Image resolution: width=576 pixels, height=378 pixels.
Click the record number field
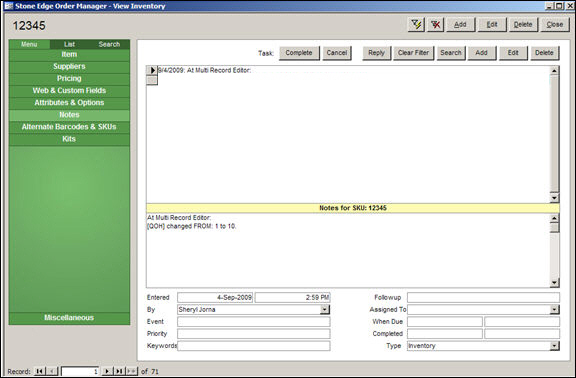tap(80, 371)
